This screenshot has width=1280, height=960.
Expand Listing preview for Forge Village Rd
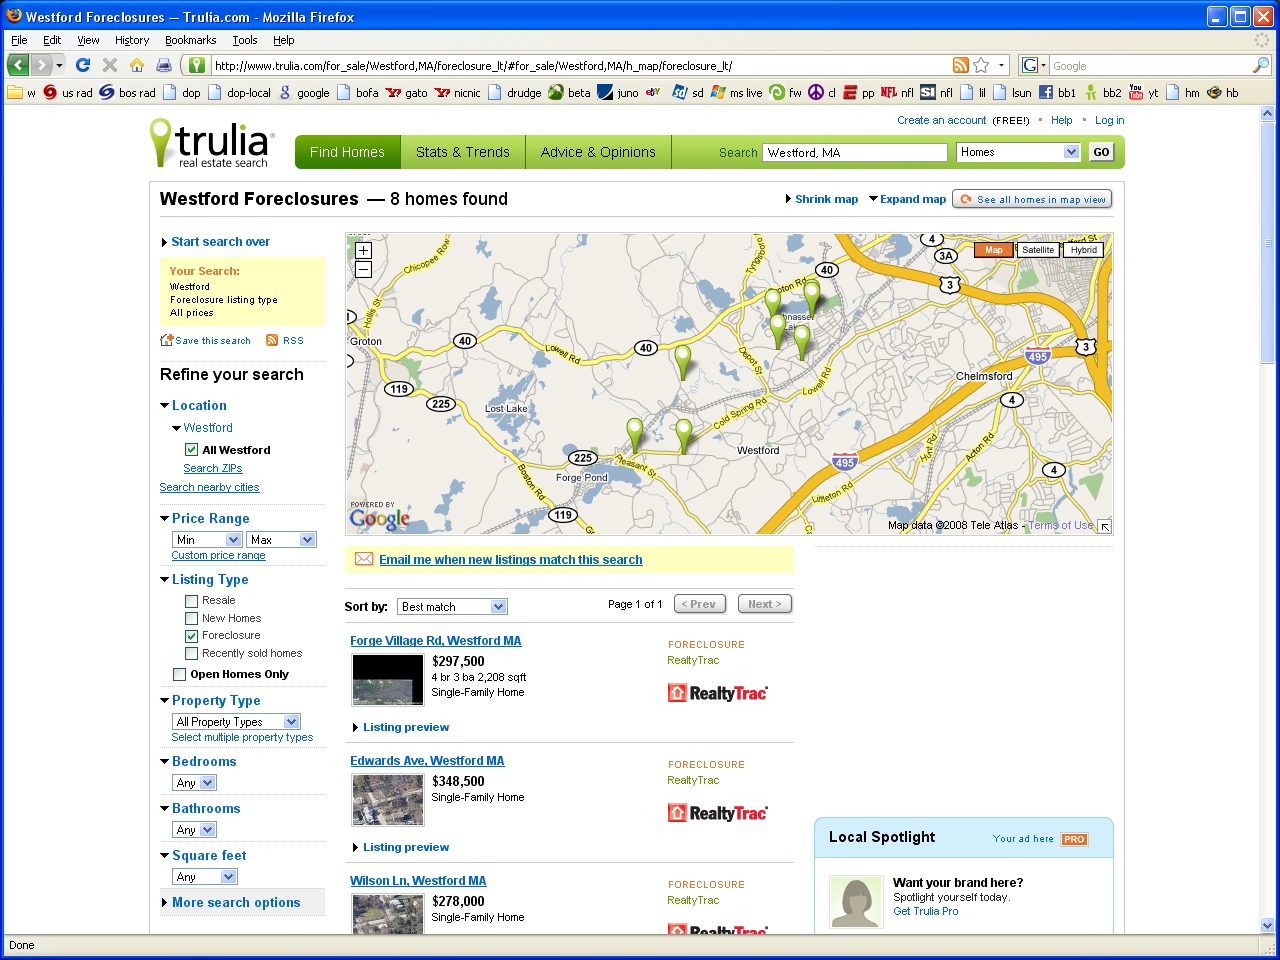[405, 727]
